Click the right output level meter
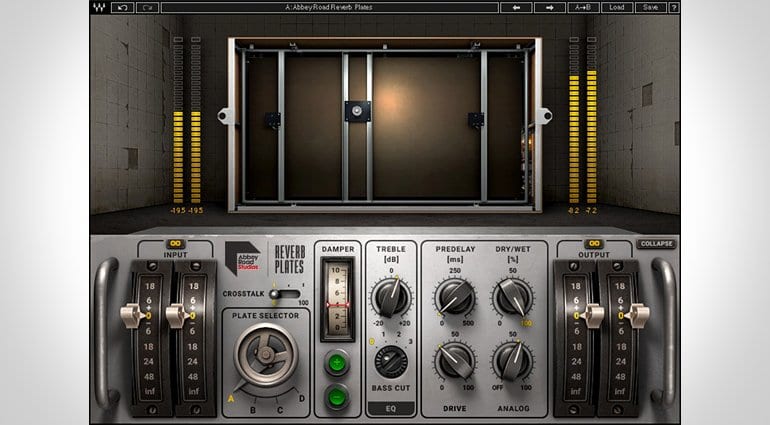The image size is (770, 425). pos(592,120)
